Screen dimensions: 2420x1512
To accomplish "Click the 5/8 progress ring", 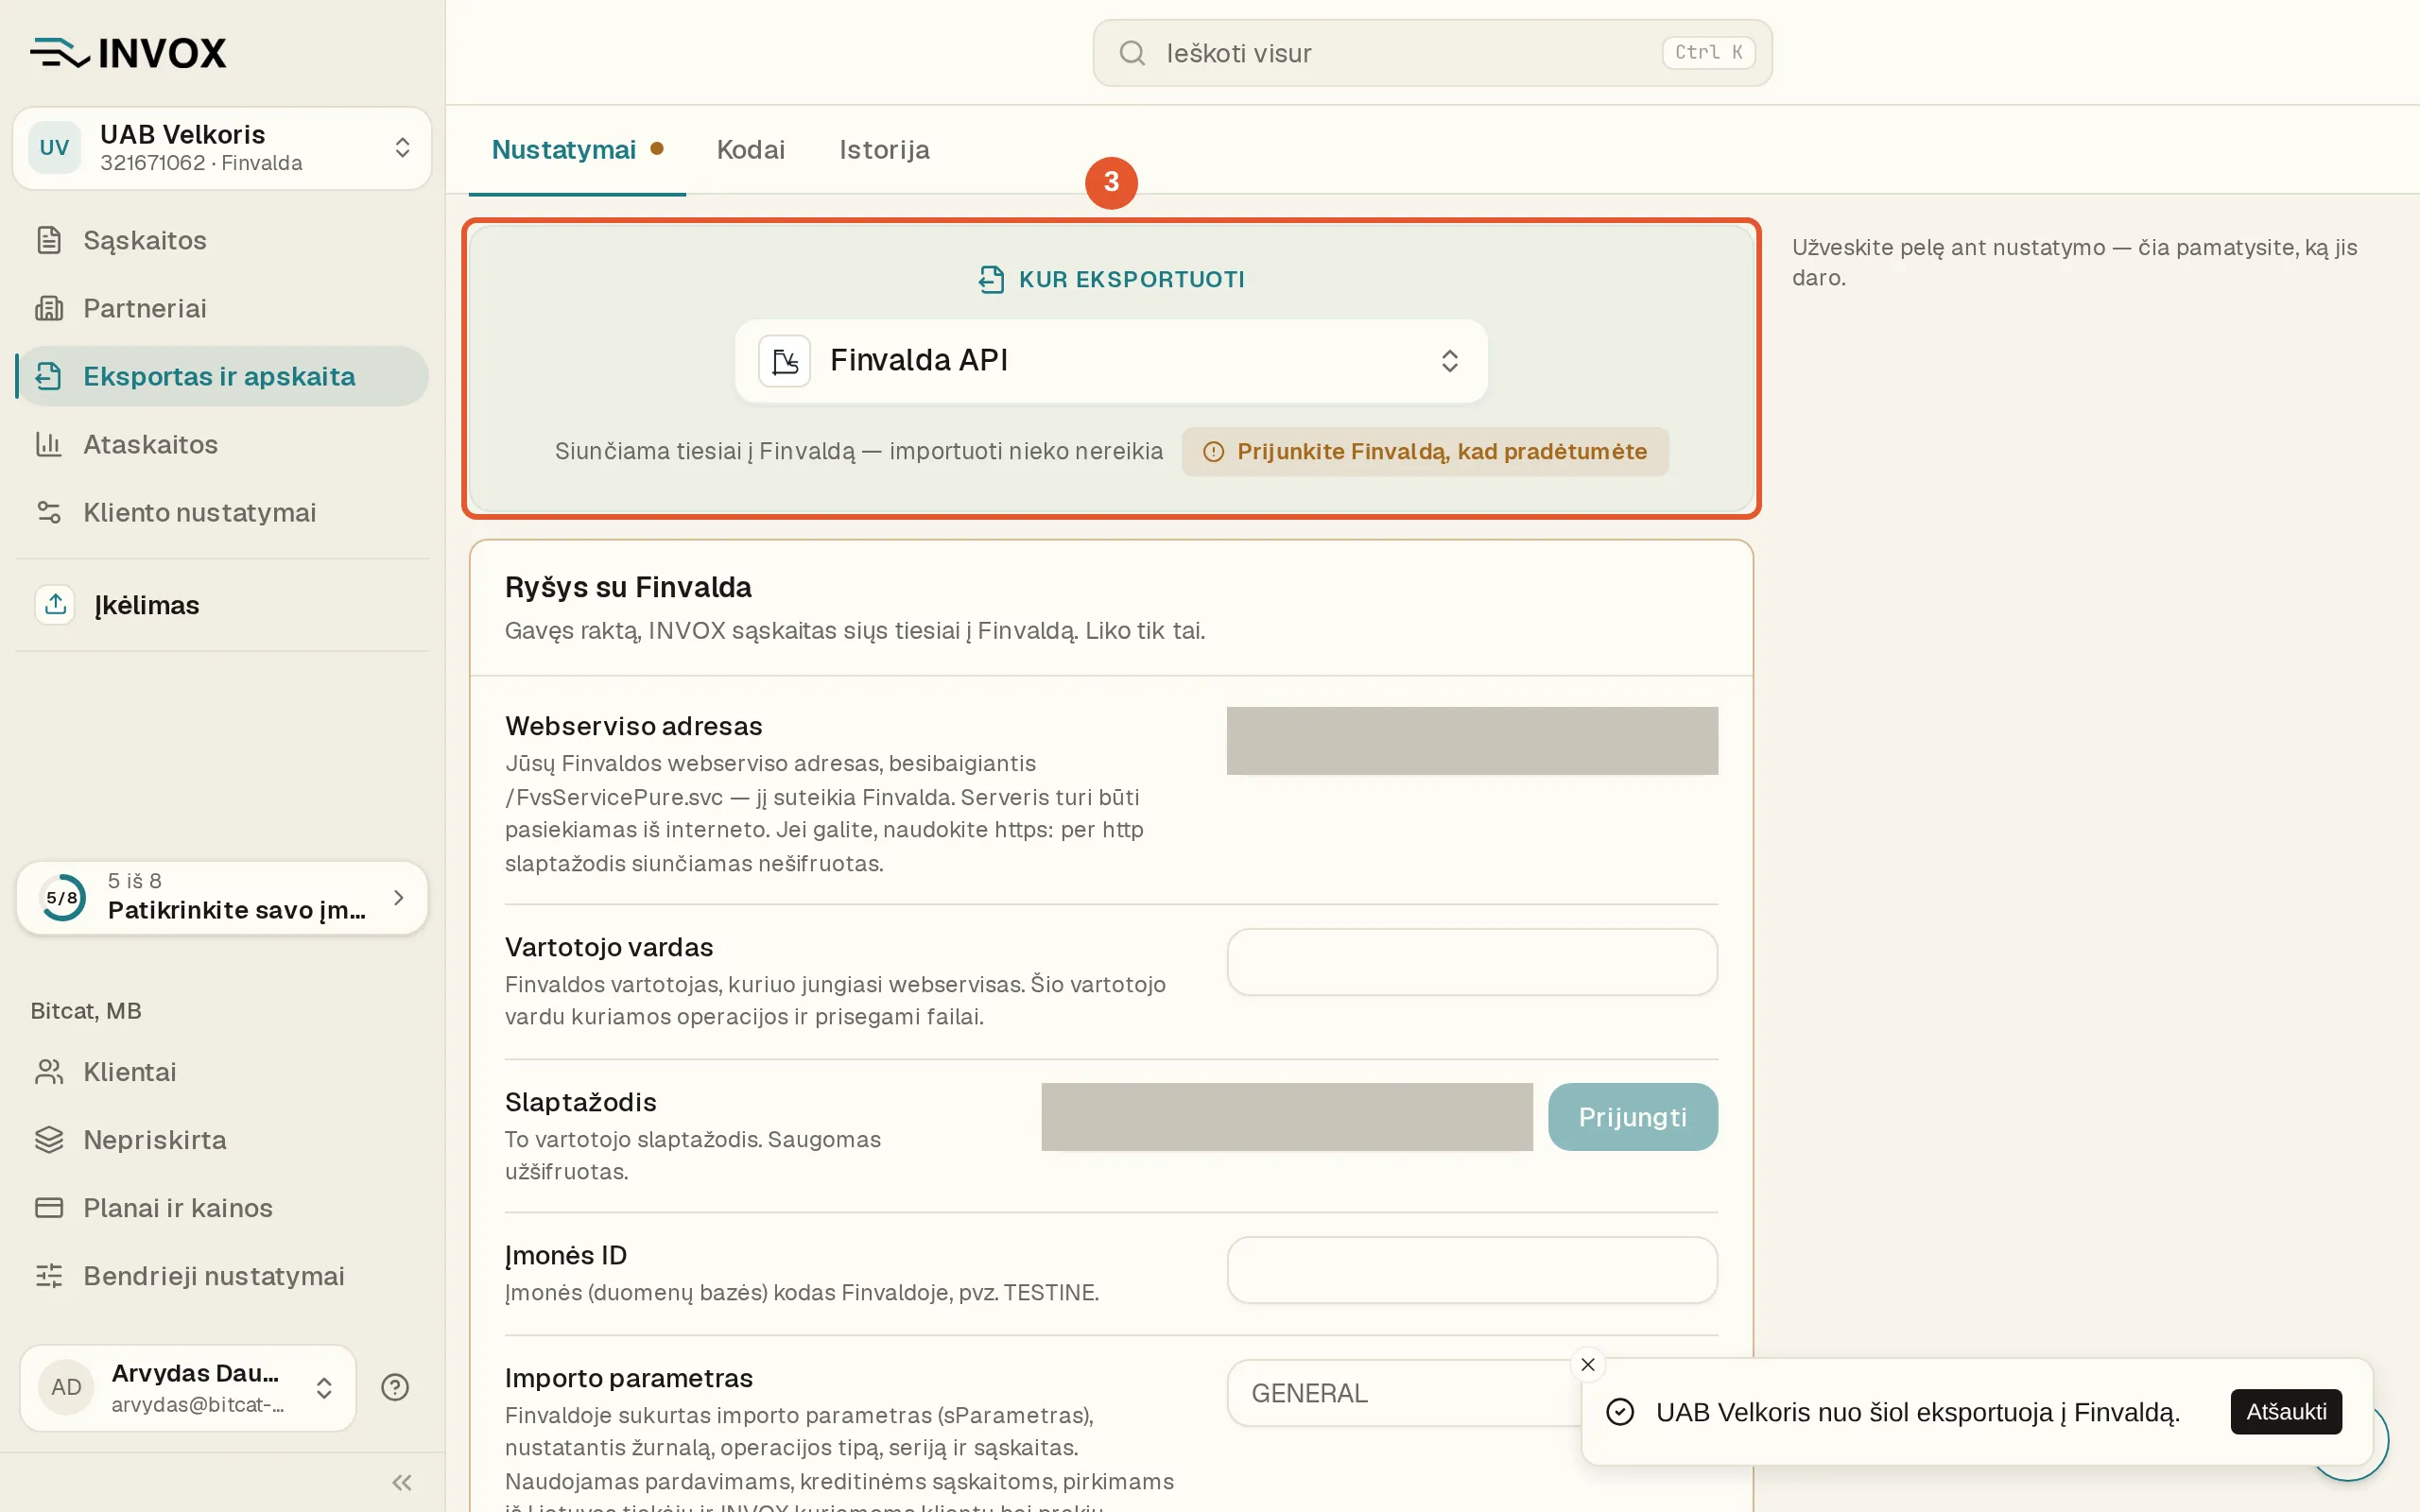I will [62, 897].
